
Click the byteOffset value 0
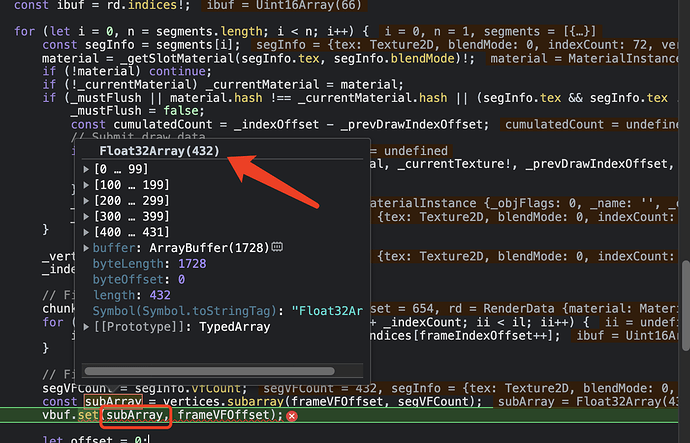(181, 279)
